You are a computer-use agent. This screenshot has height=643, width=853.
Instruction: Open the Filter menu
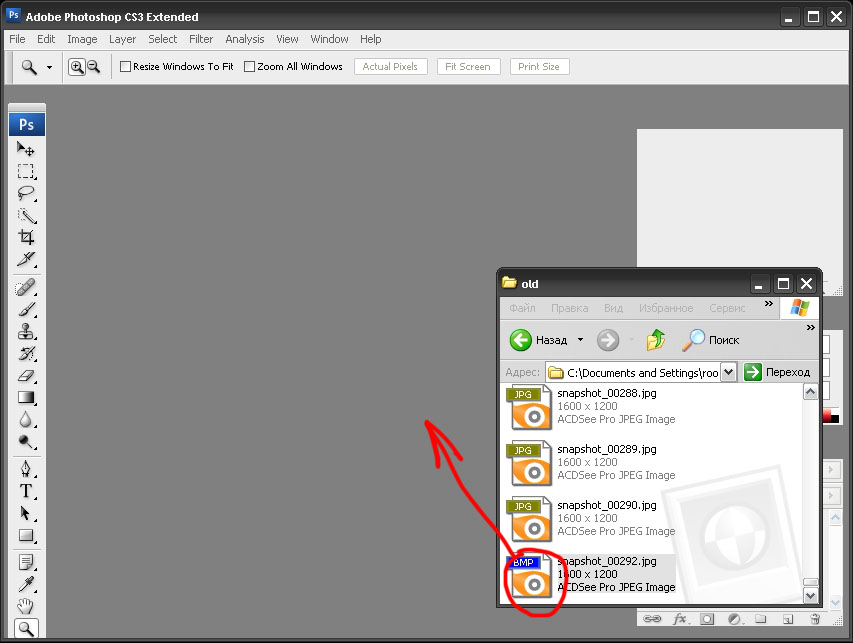(x=201, y=39)
